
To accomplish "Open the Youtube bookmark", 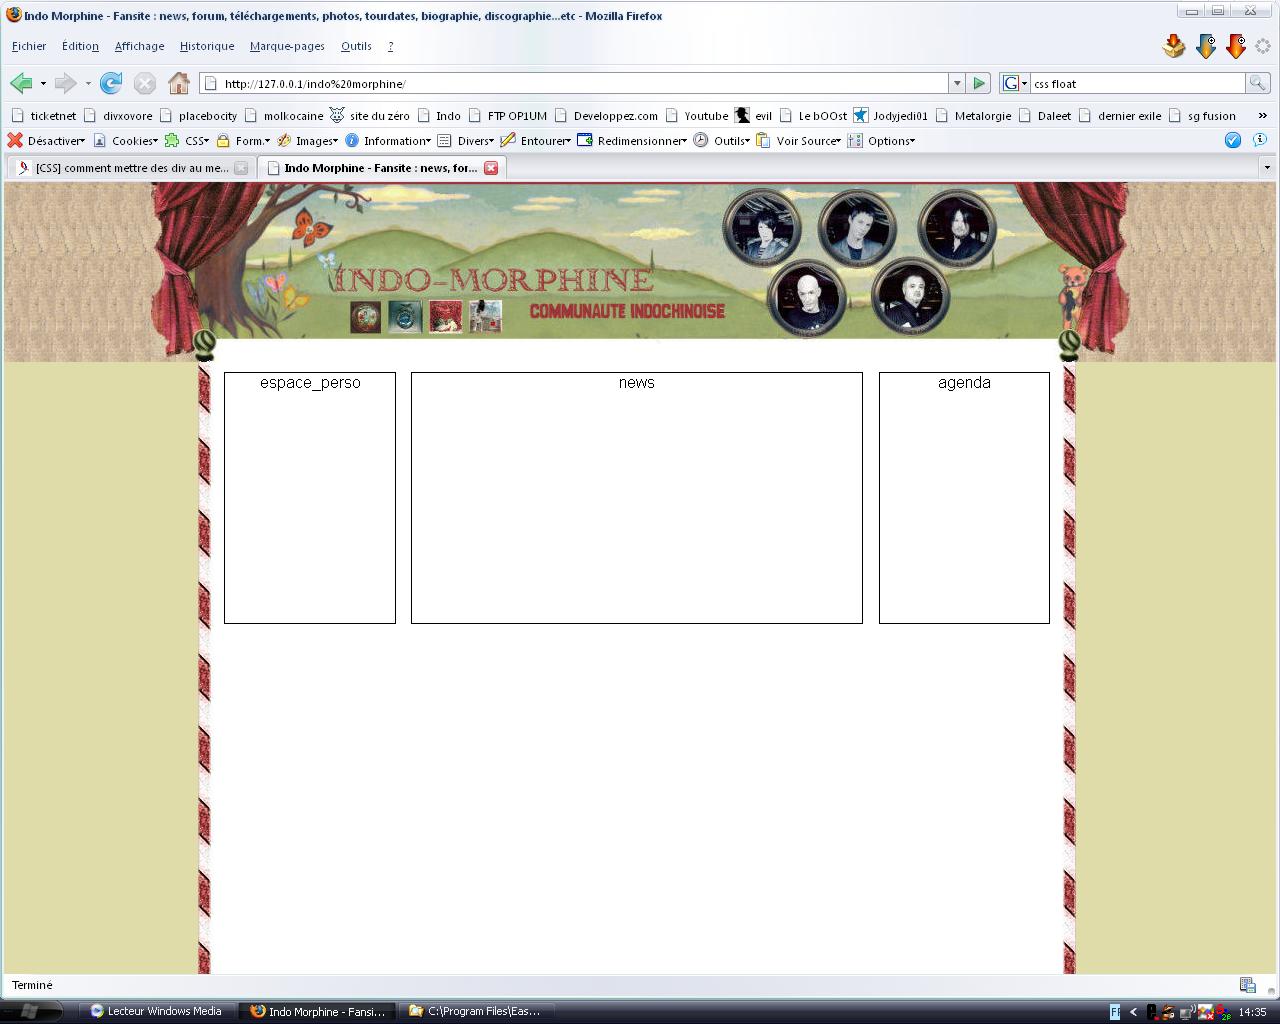I will point(696,115).
